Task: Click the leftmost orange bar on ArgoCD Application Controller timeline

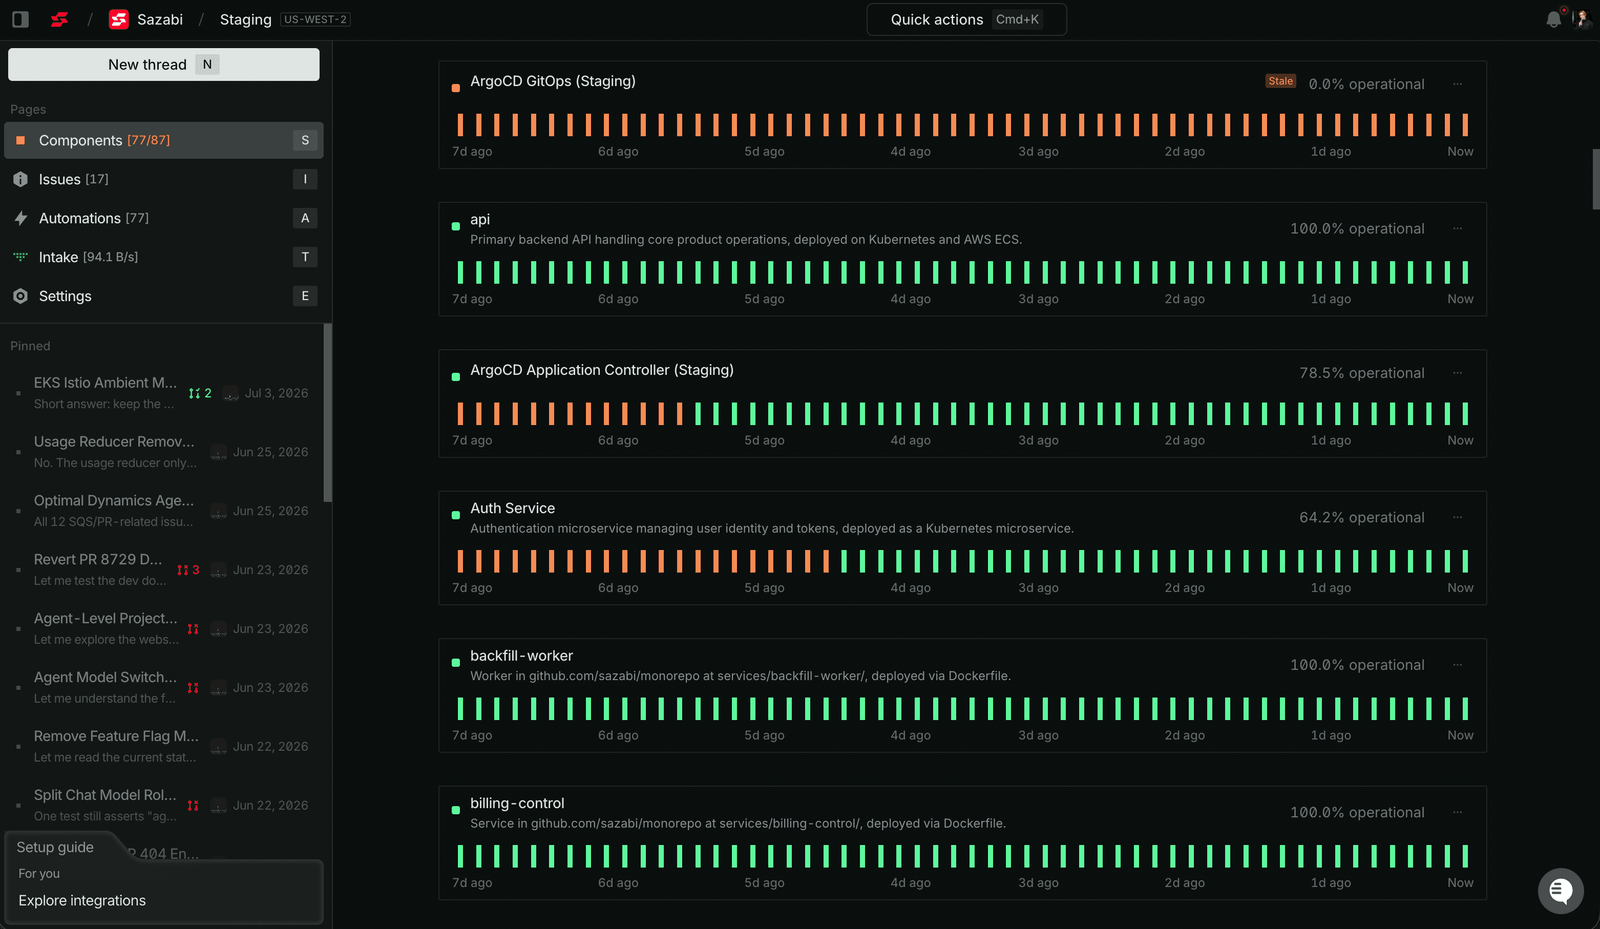Action: [460, 414]
